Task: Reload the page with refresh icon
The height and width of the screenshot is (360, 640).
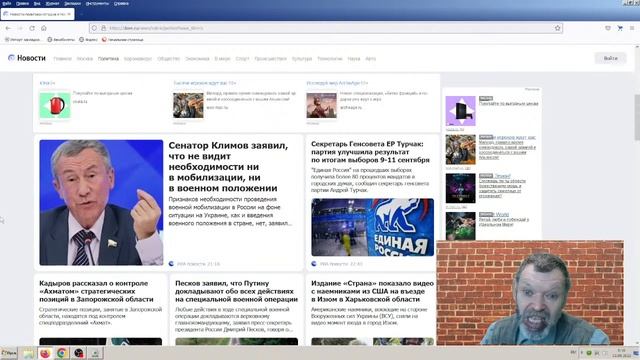Action: point(32,28)
